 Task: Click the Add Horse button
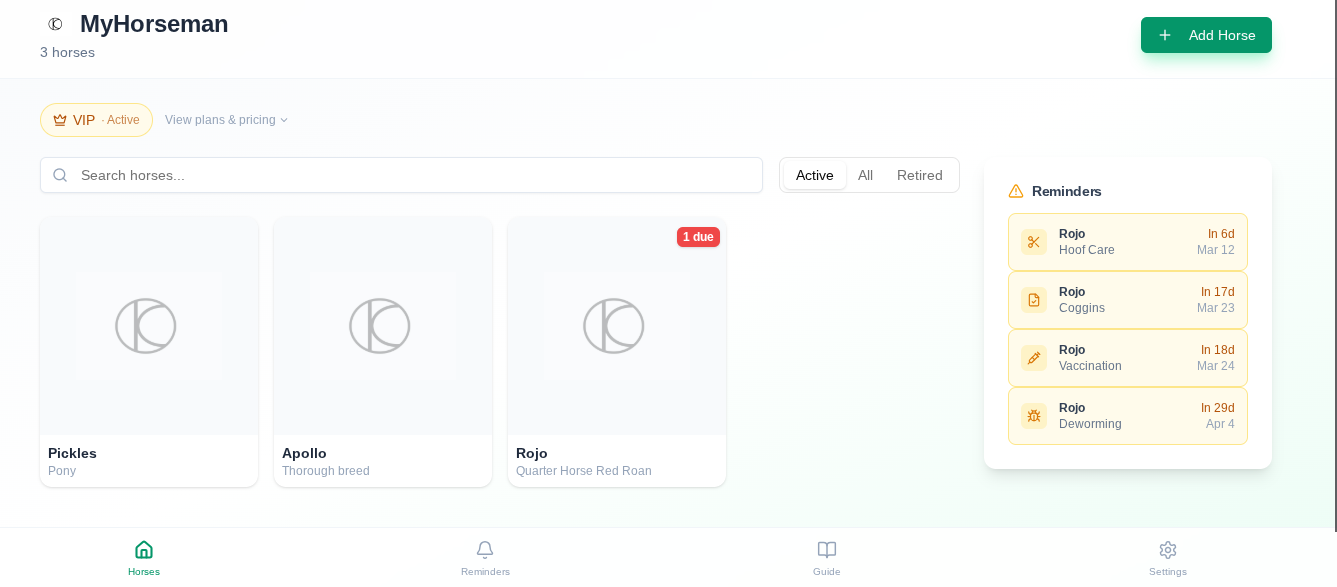1206,35
